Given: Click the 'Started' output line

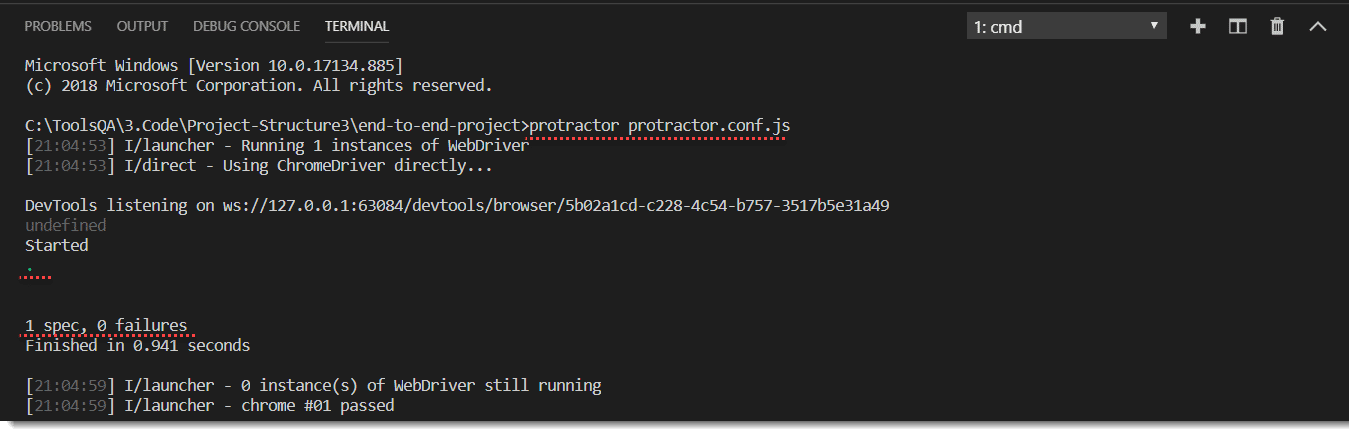Looking at the screenshot, I should (56, 246).
